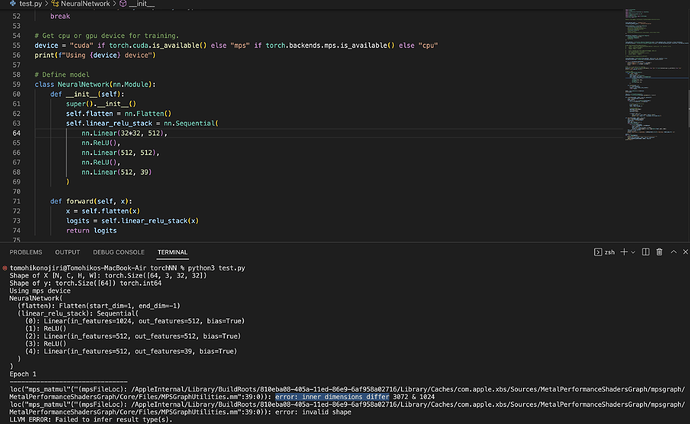Click the red command status dot in terminal
Screen dimensions: 690x424
(x=5, y=269)
